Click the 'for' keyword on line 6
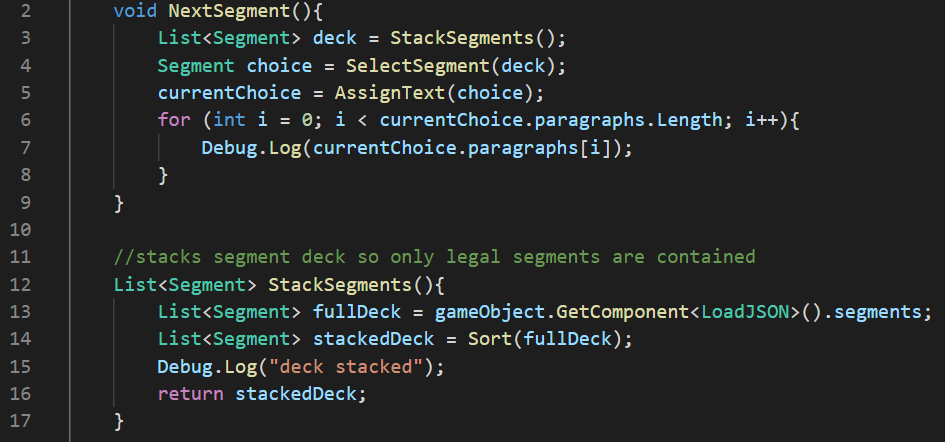Image resolution: width=945 pixels, height=442 pixels. coord(174,120)
